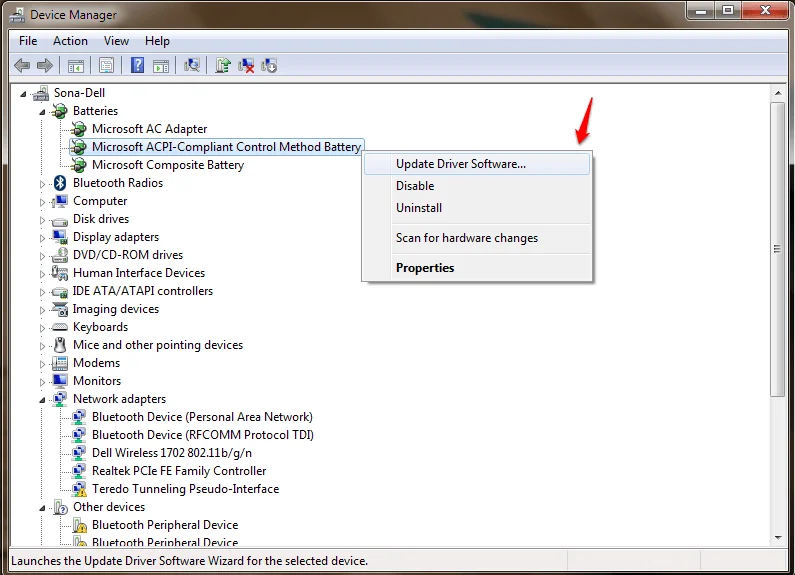The width and height of the screenshot is (795, 575).
Task: Open the Help menu
Action: [x=157, y=41]
